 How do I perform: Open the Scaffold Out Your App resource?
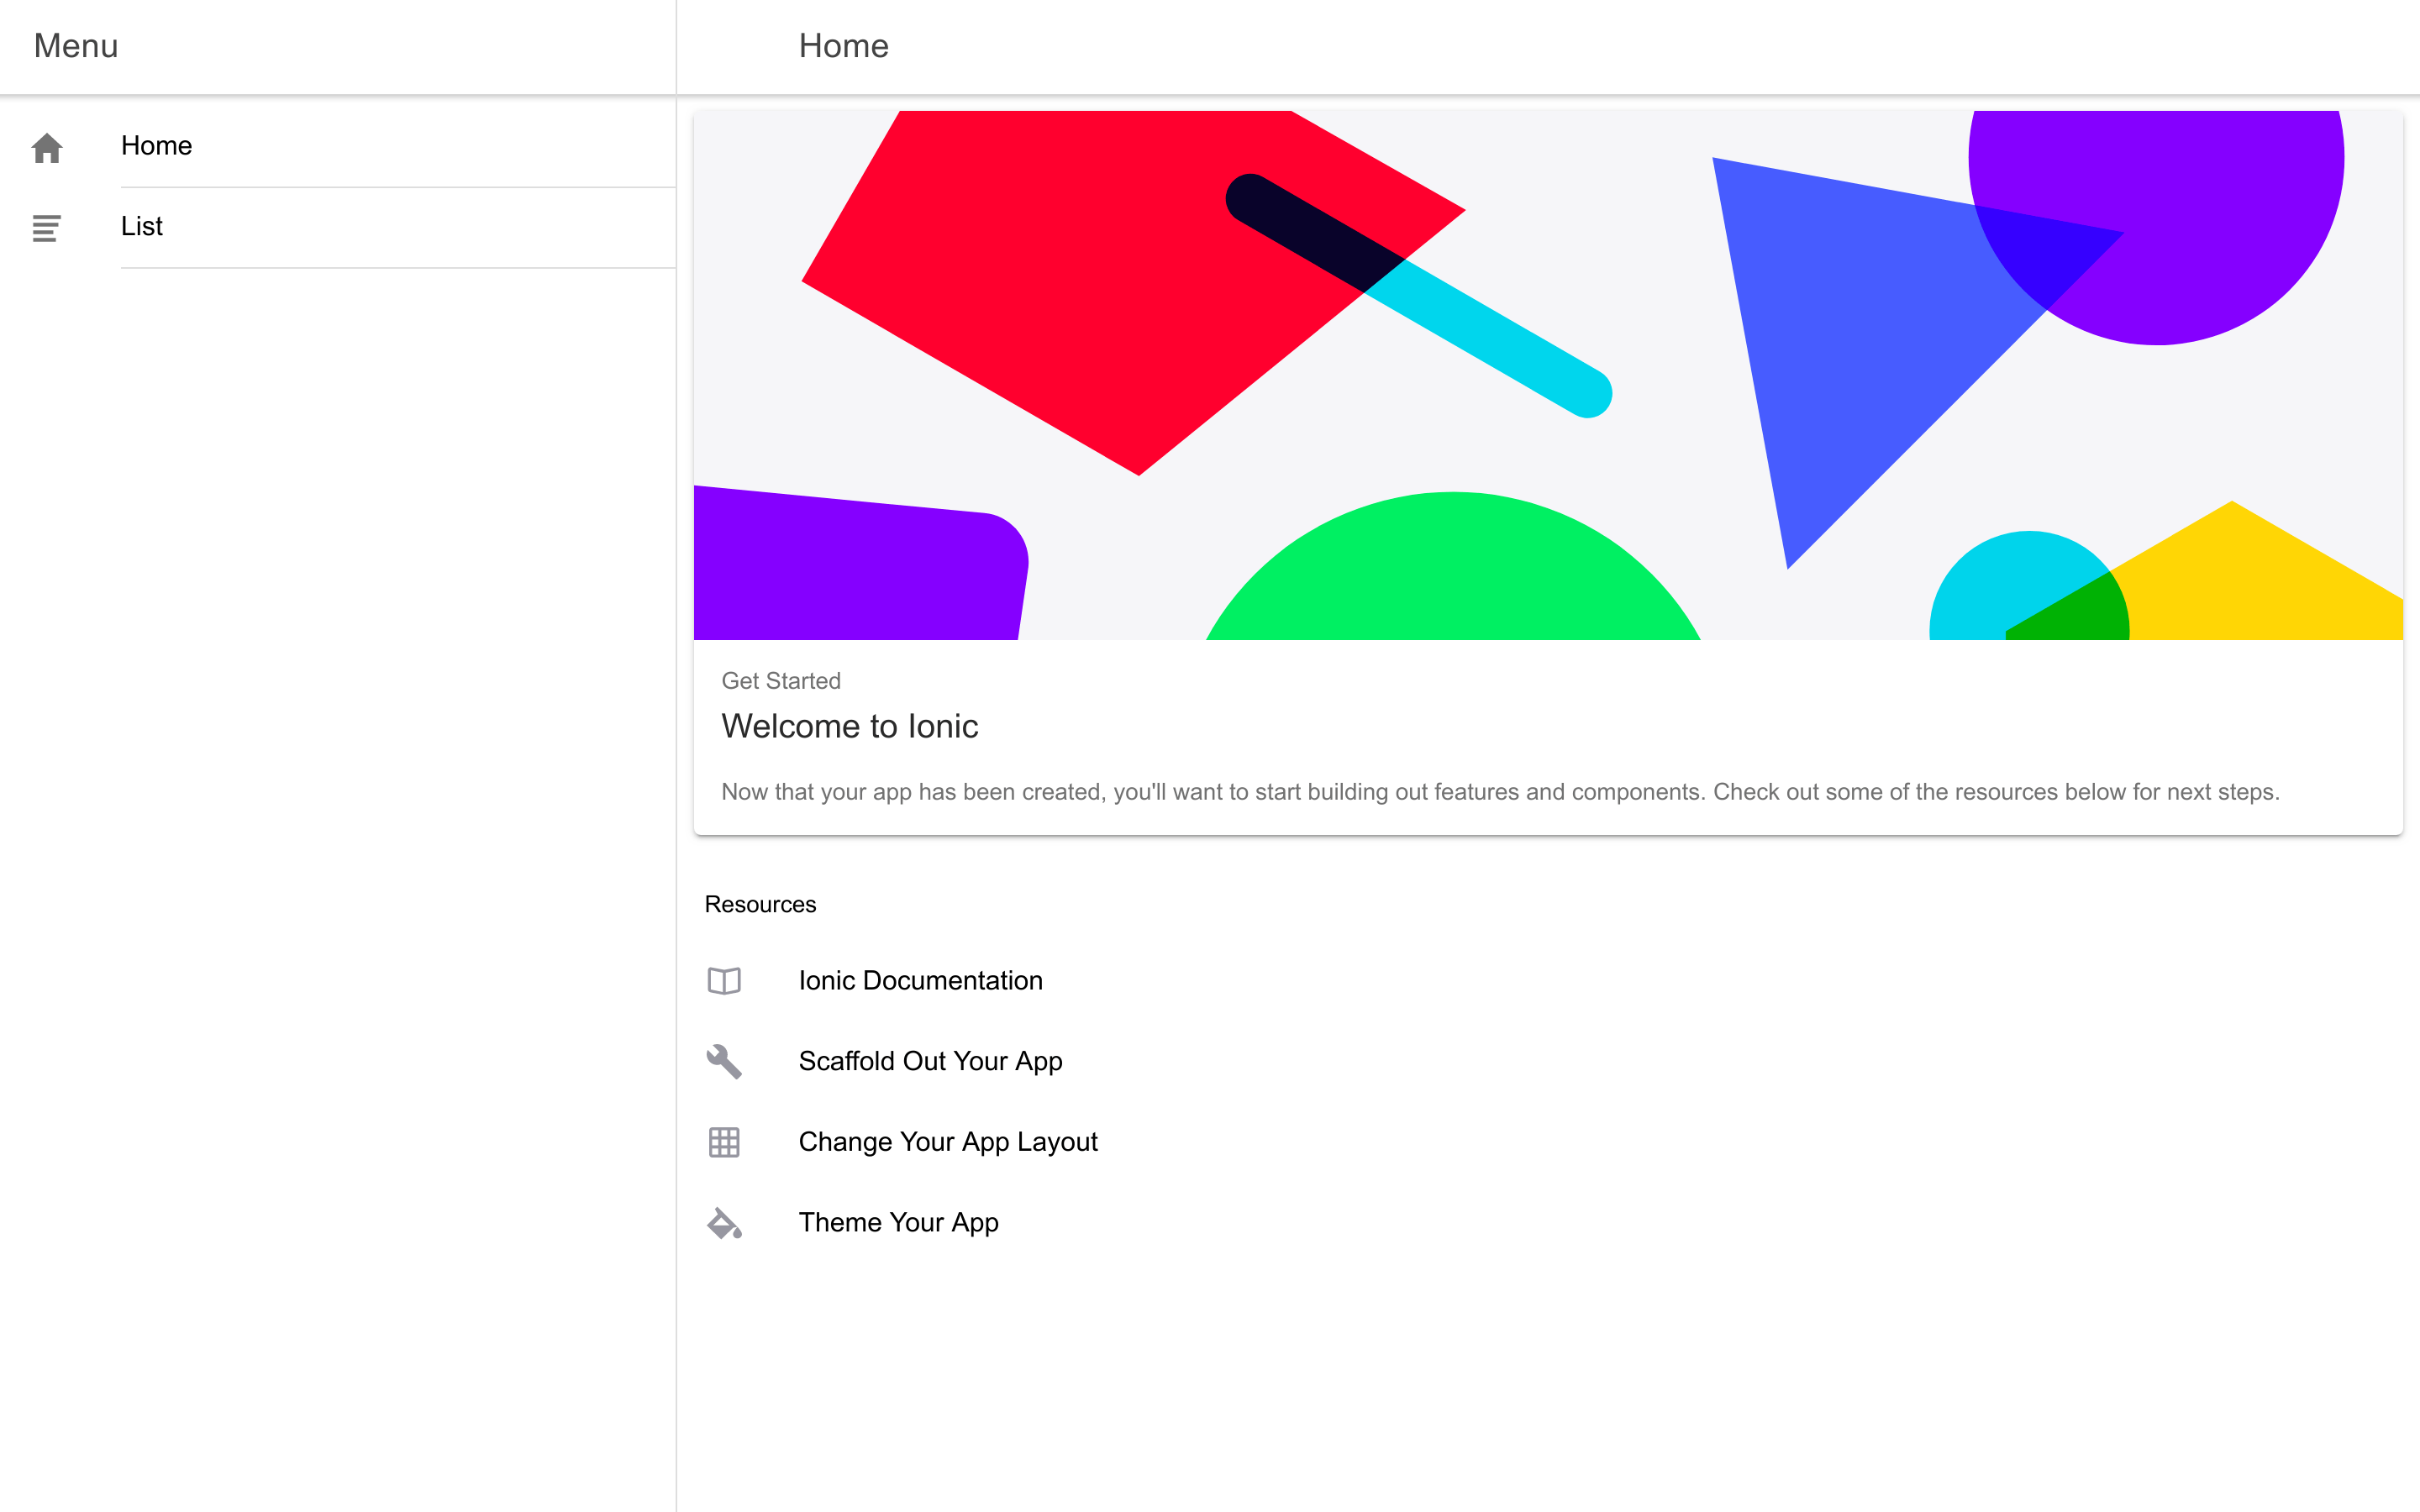(930, 1061)
